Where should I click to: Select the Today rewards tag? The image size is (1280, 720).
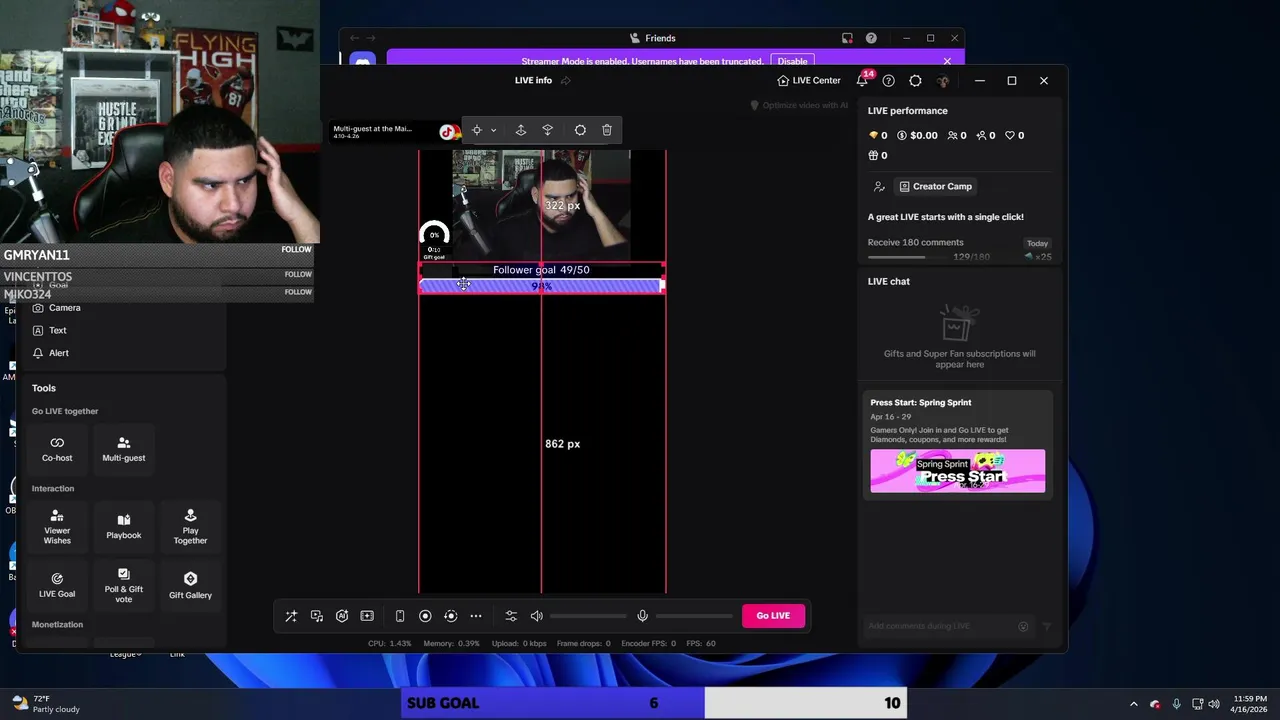tap(1038, 243)
